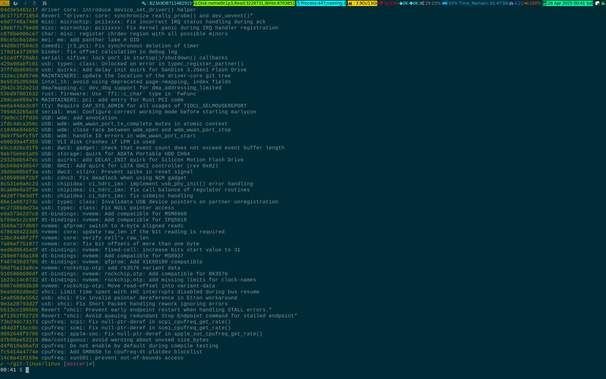The height and width of the screenshot is (379, 606).
Task: Open the yellow memory 3.9Gi/13Gi indicator
Action: tap(362, 3)
